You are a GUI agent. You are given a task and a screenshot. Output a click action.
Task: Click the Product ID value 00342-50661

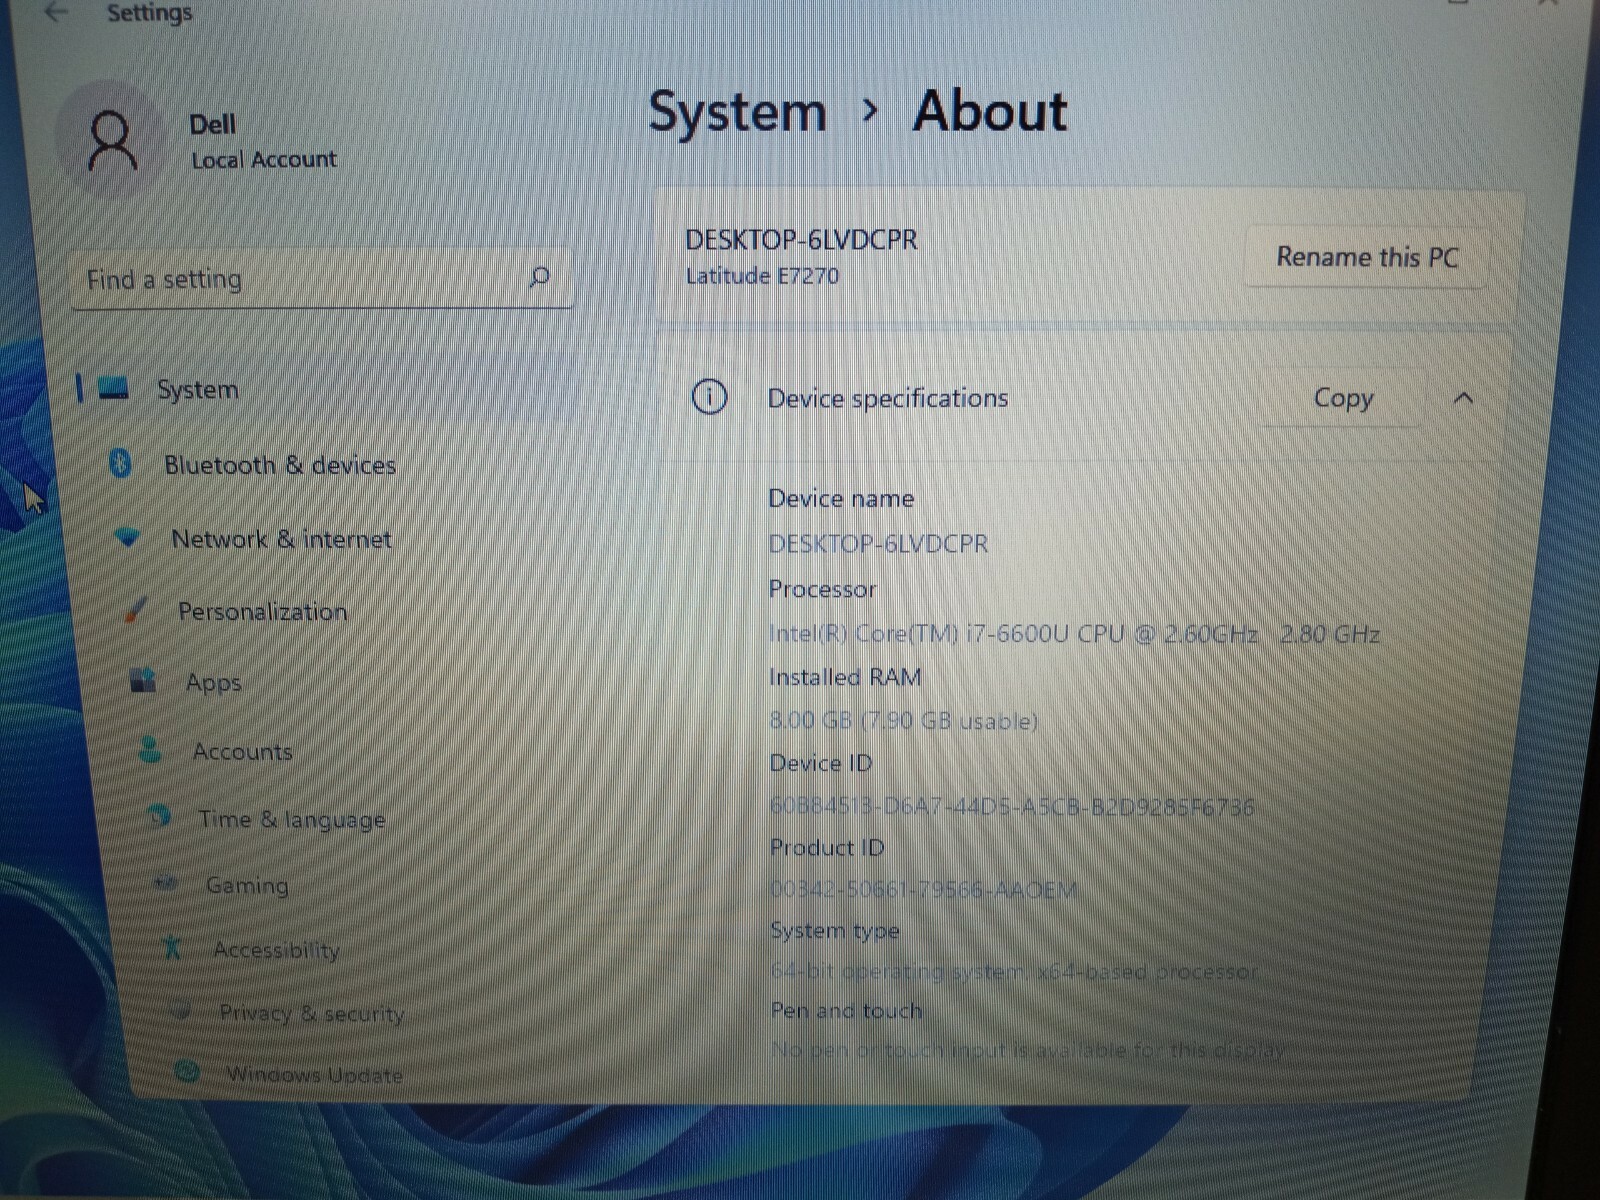923,889
